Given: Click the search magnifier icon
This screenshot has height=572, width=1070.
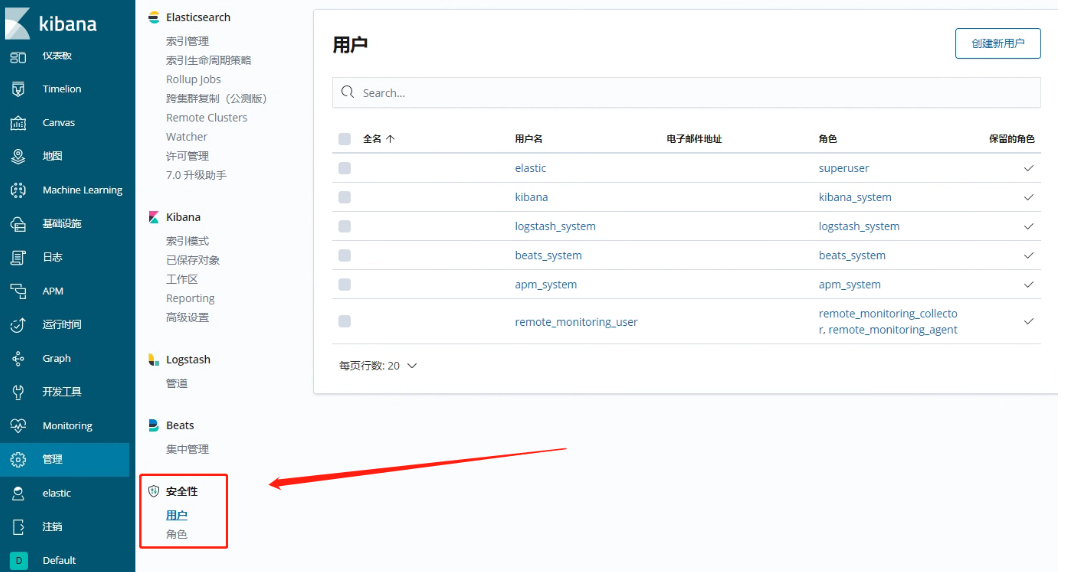Looking at the screenshot, I should 347,92.
